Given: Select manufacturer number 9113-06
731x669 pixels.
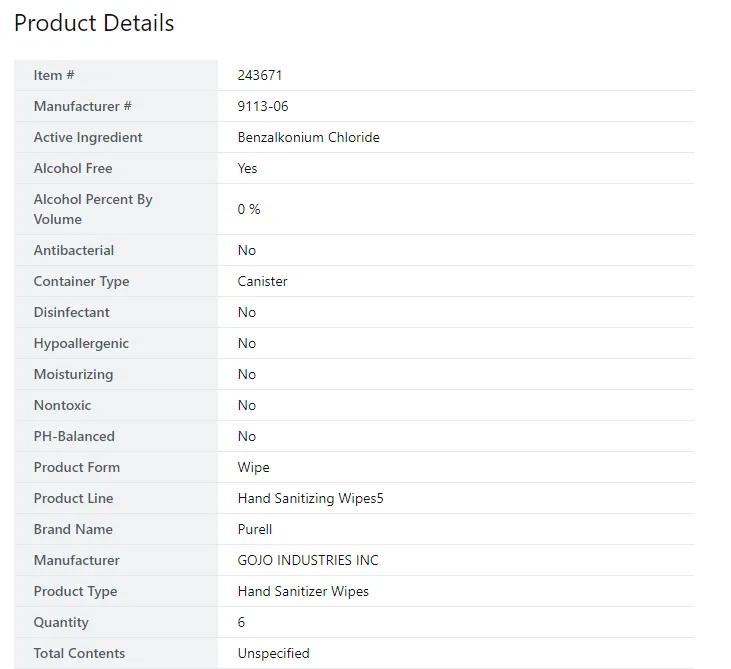Looking at the screenshot, I should 263,106.
